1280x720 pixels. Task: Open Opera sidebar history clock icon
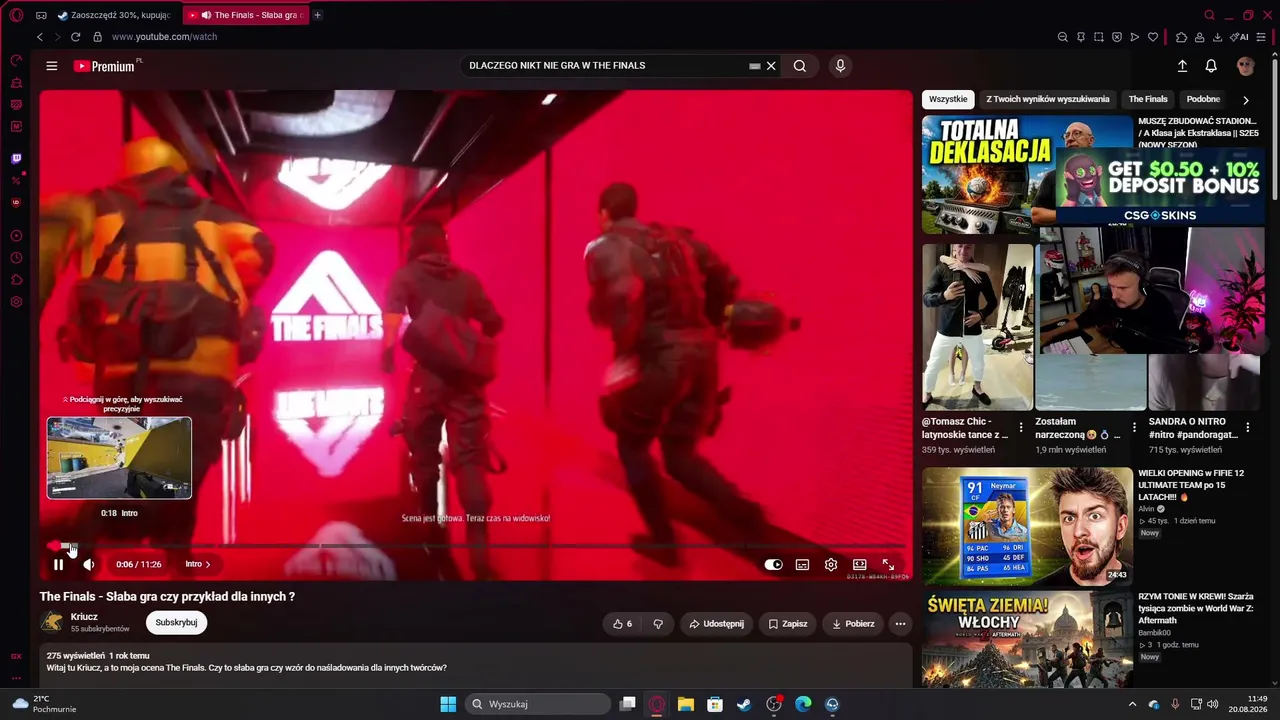16,258
